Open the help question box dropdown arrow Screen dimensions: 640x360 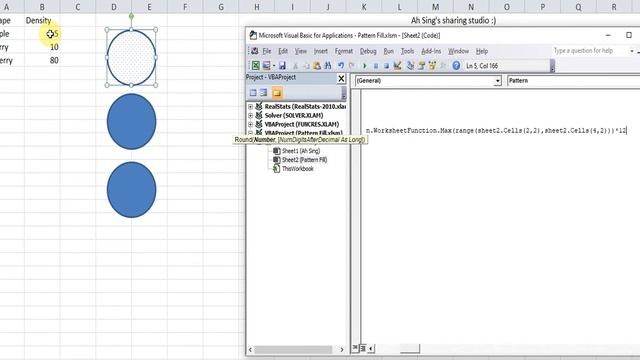point(632,51)
